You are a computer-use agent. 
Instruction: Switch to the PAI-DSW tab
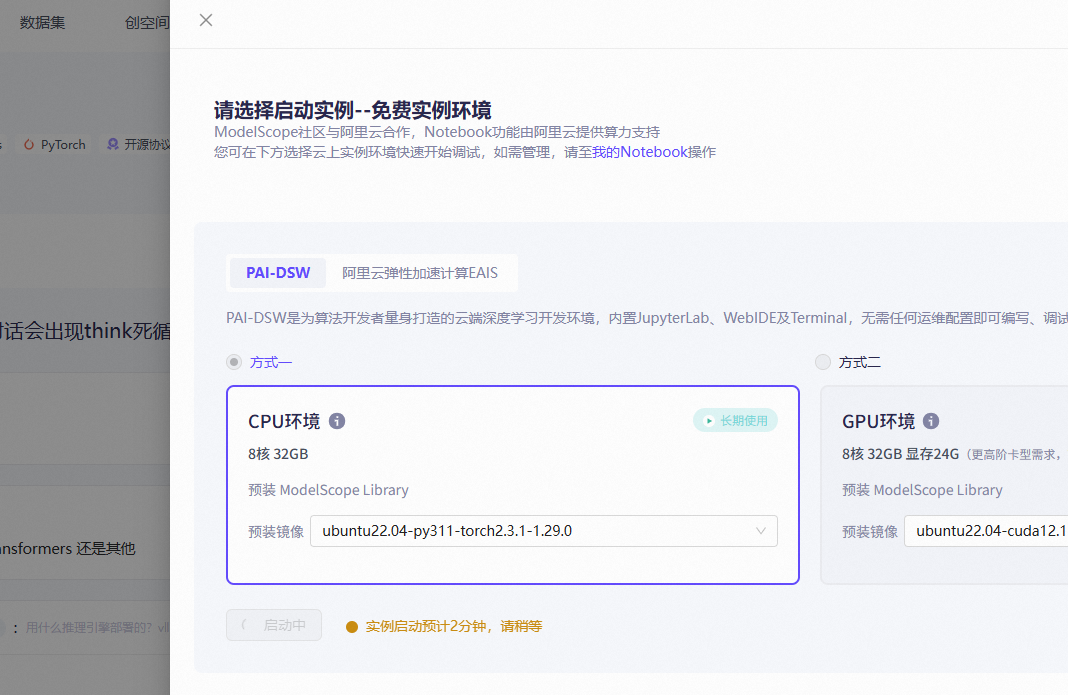coord(278,273)
